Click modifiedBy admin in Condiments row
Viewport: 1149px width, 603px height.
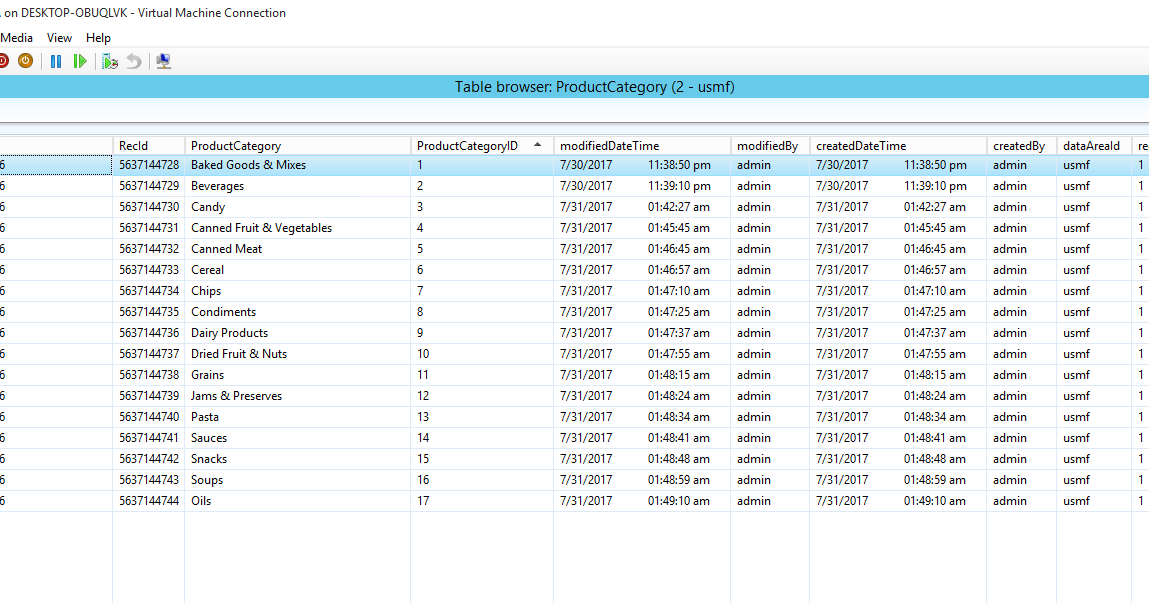pos(754,312)
